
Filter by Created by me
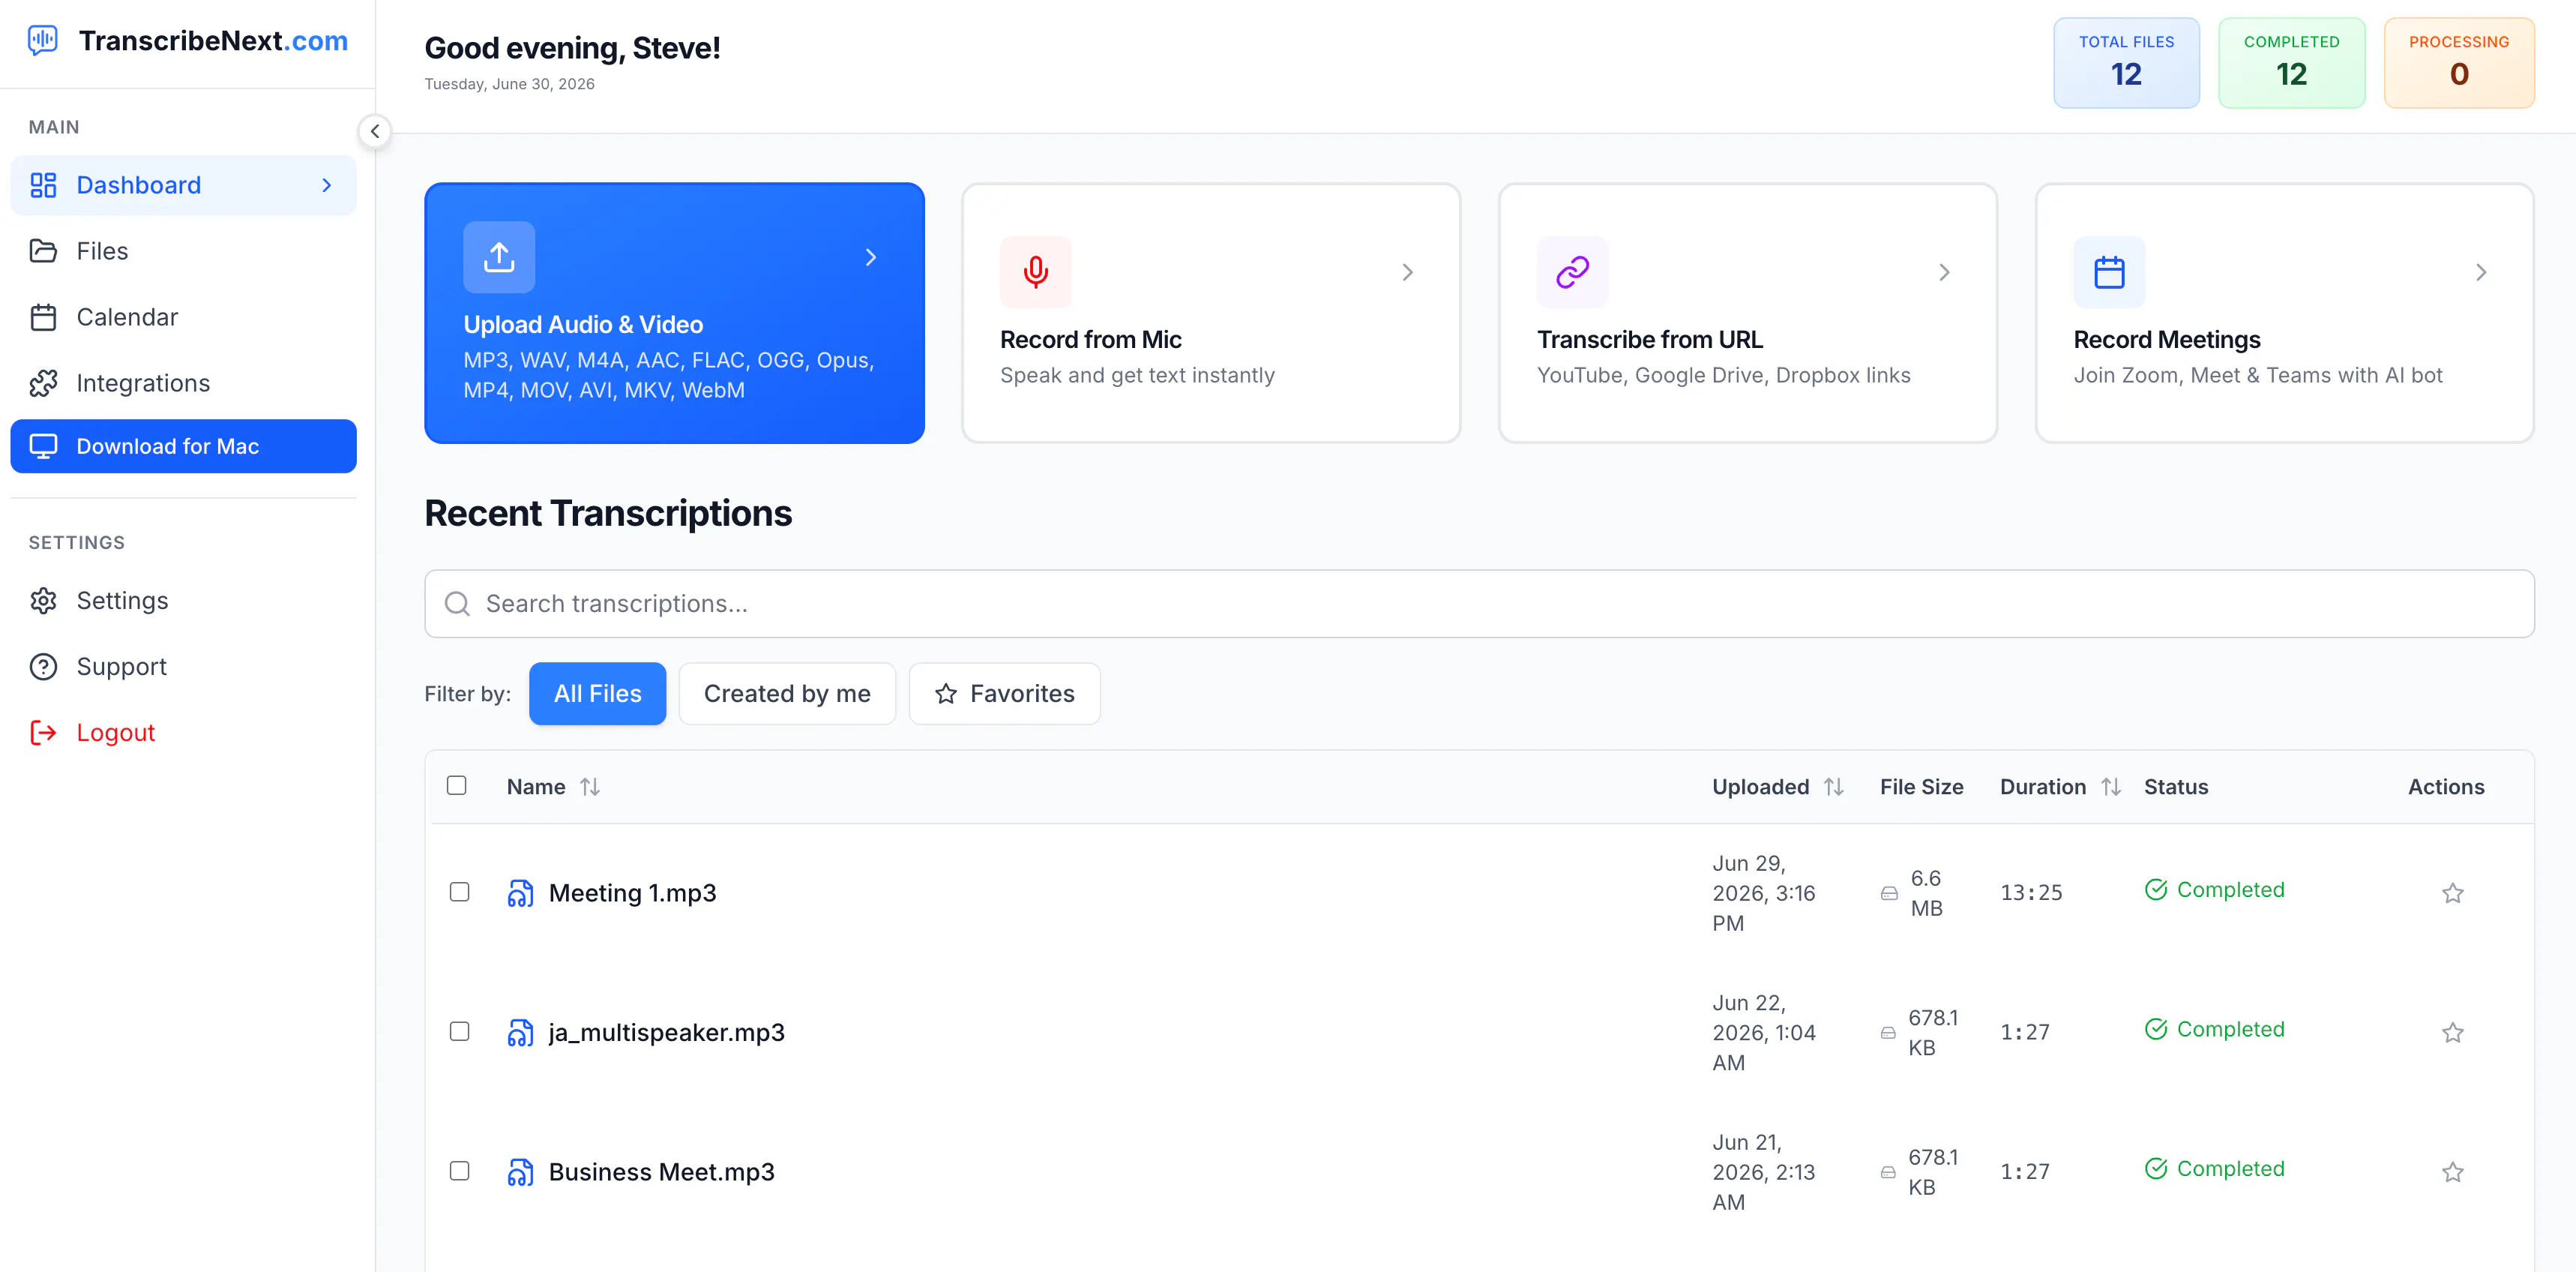(x=787, y=694)
